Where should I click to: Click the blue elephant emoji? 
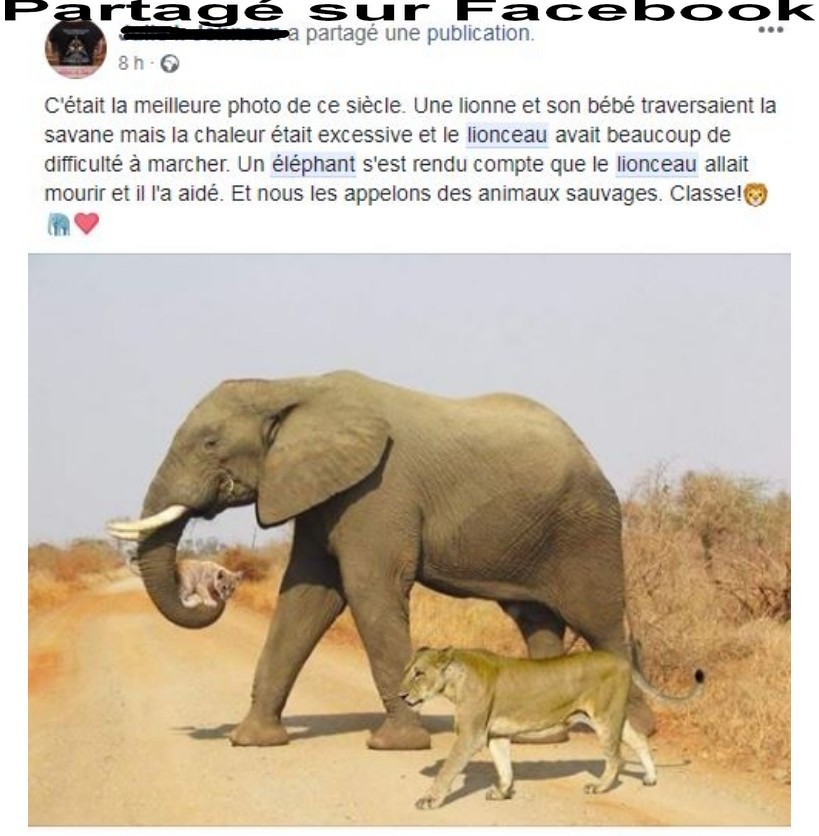59,224
